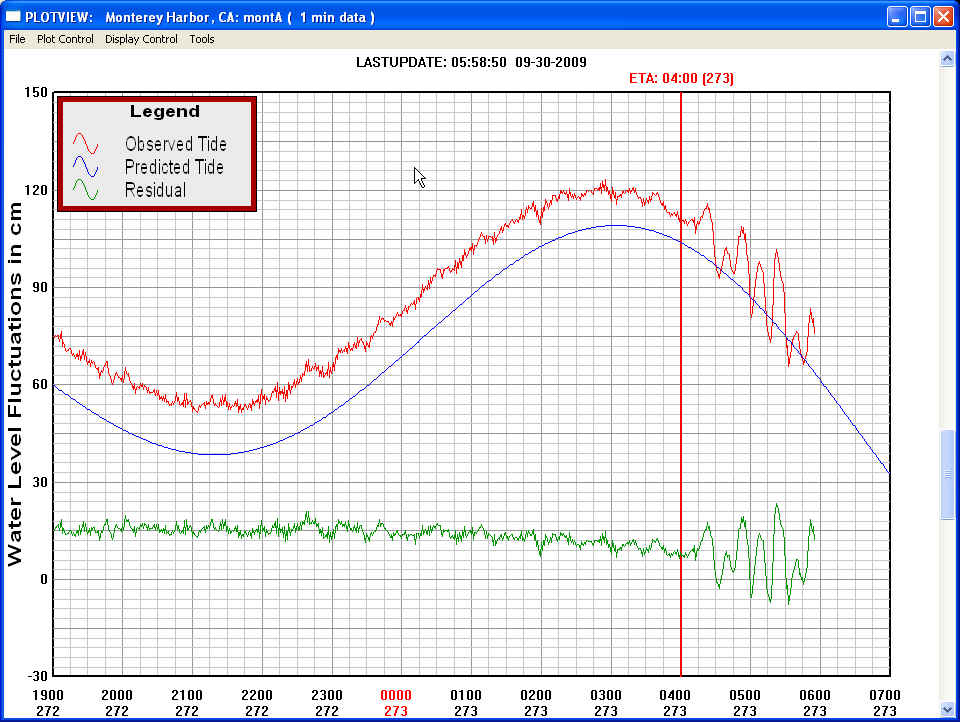
Task: Click the '120' y-axis value
Action: pyautogui.click(x=36, y=190)
